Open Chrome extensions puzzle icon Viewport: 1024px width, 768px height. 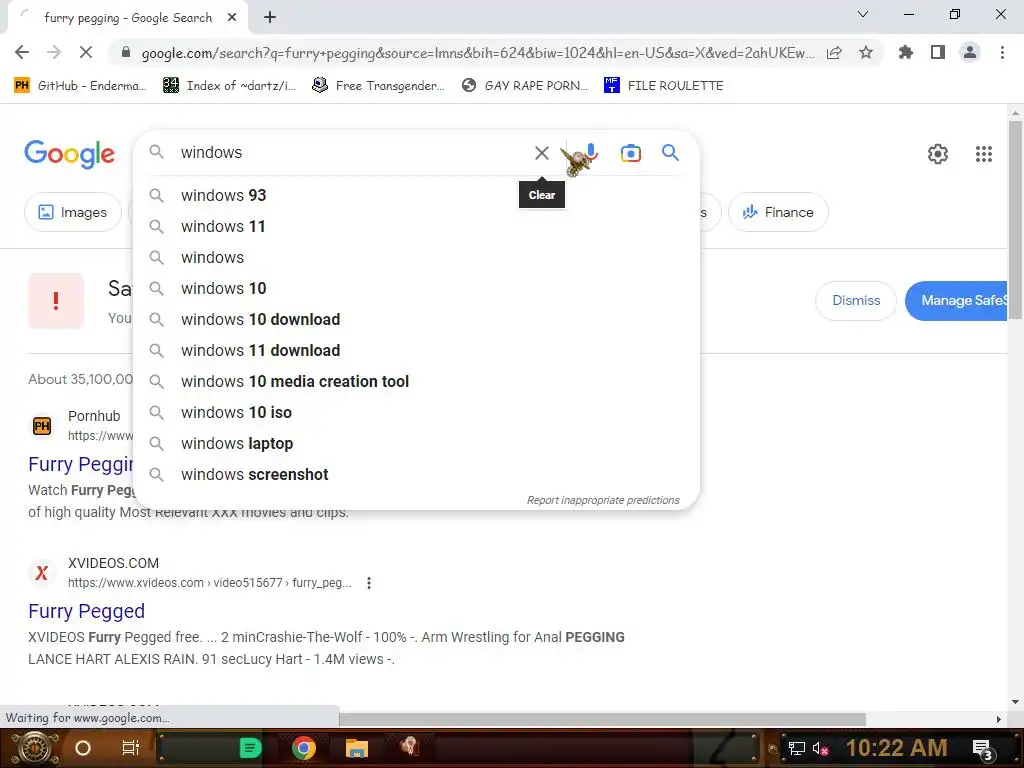click(x=906, y=52)
